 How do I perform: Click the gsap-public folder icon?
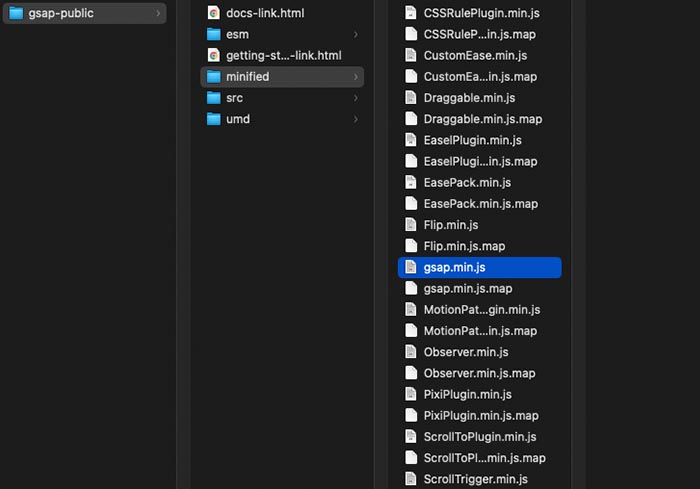click(x=16, y=13)
